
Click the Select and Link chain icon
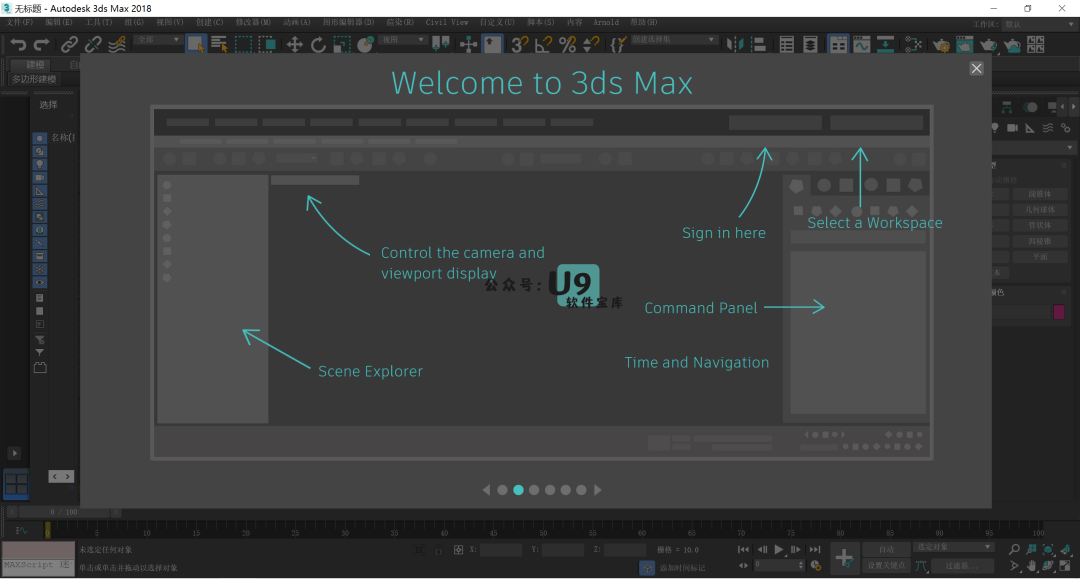pyautogui.click(x=69, y=44)
